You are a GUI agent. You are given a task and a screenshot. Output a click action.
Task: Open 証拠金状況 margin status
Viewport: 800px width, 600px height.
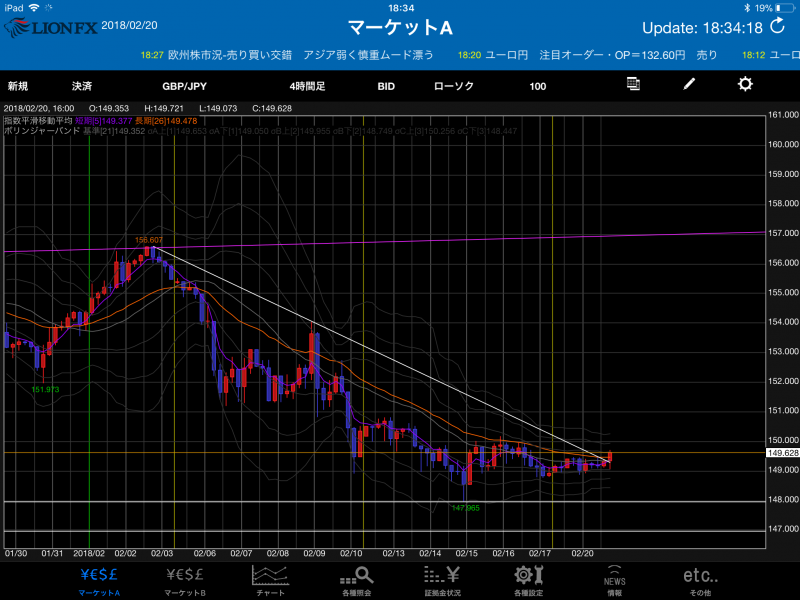441,579
